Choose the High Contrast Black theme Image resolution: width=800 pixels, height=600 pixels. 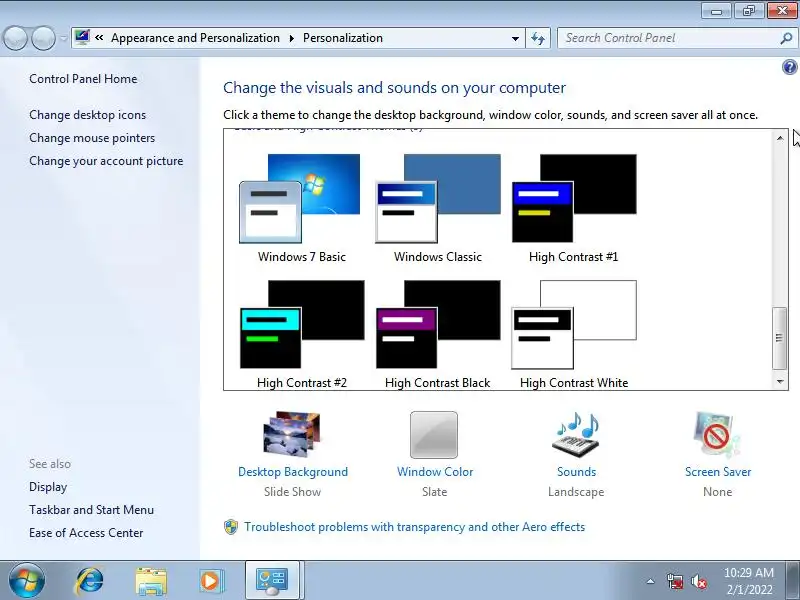click(438, 324)
